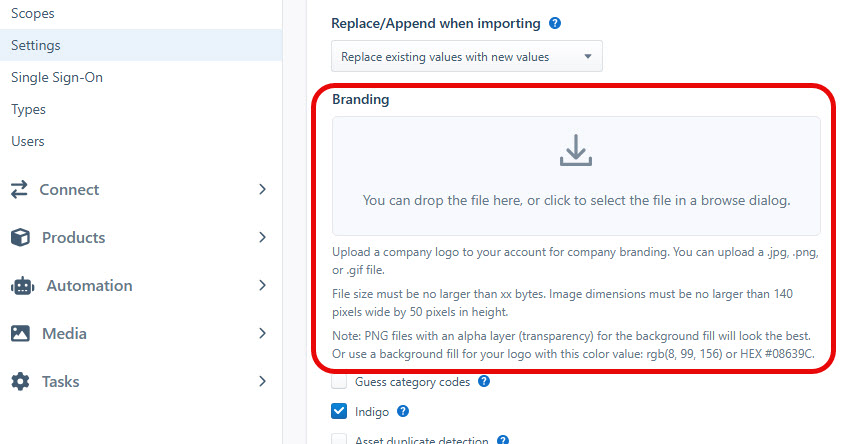
Task: Click the Products box icon
Action: click(x=20, y=238)
